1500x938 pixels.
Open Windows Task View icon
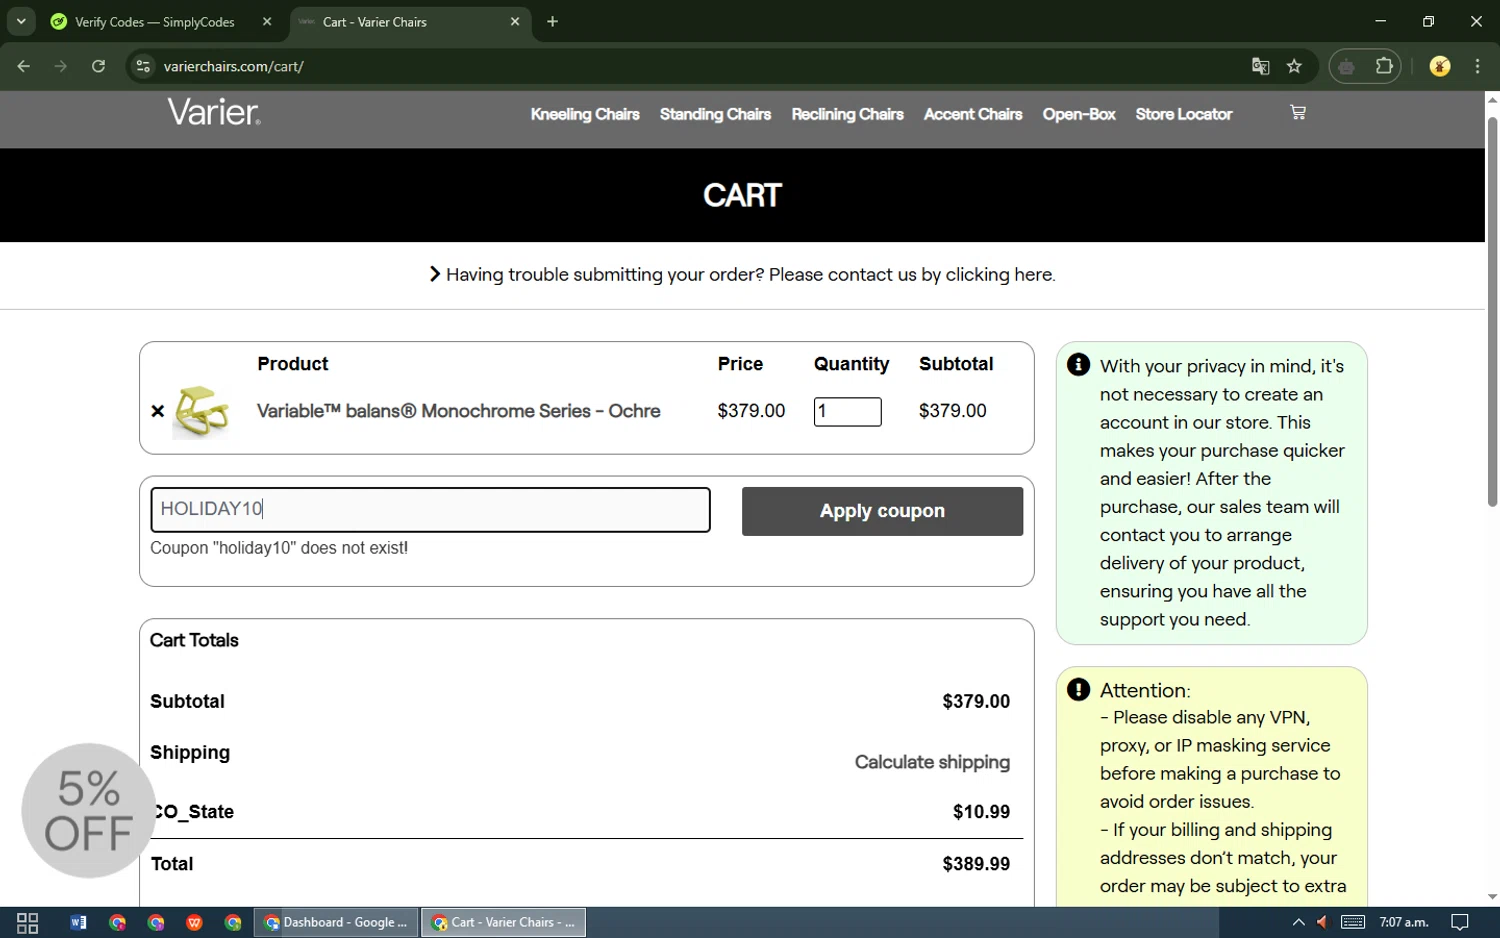click(x=28, y=922)
